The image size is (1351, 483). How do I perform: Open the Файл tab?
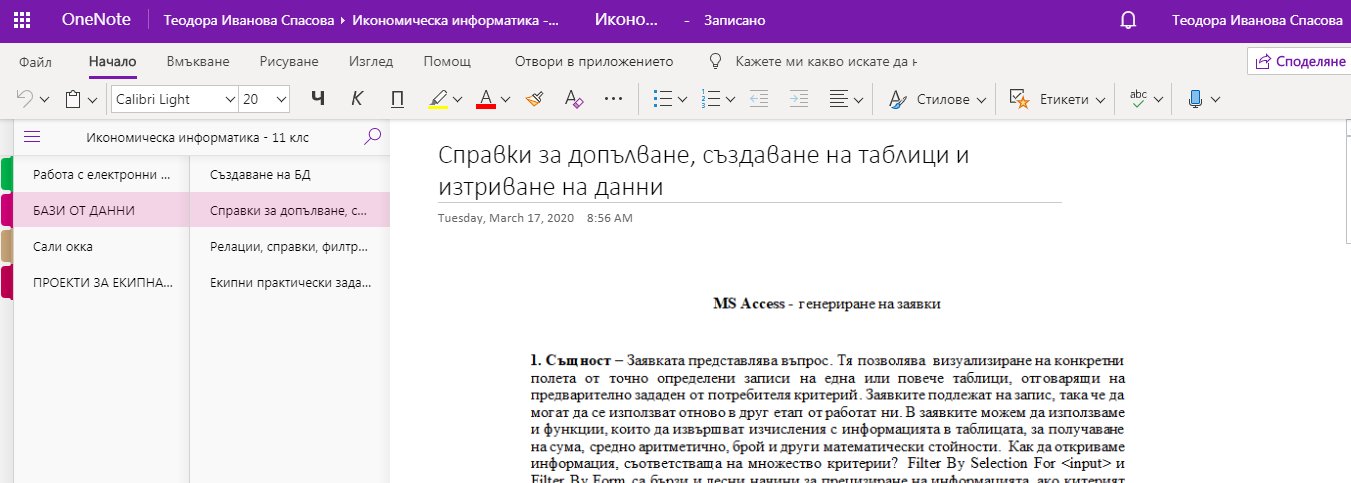[x=36, y=61]
